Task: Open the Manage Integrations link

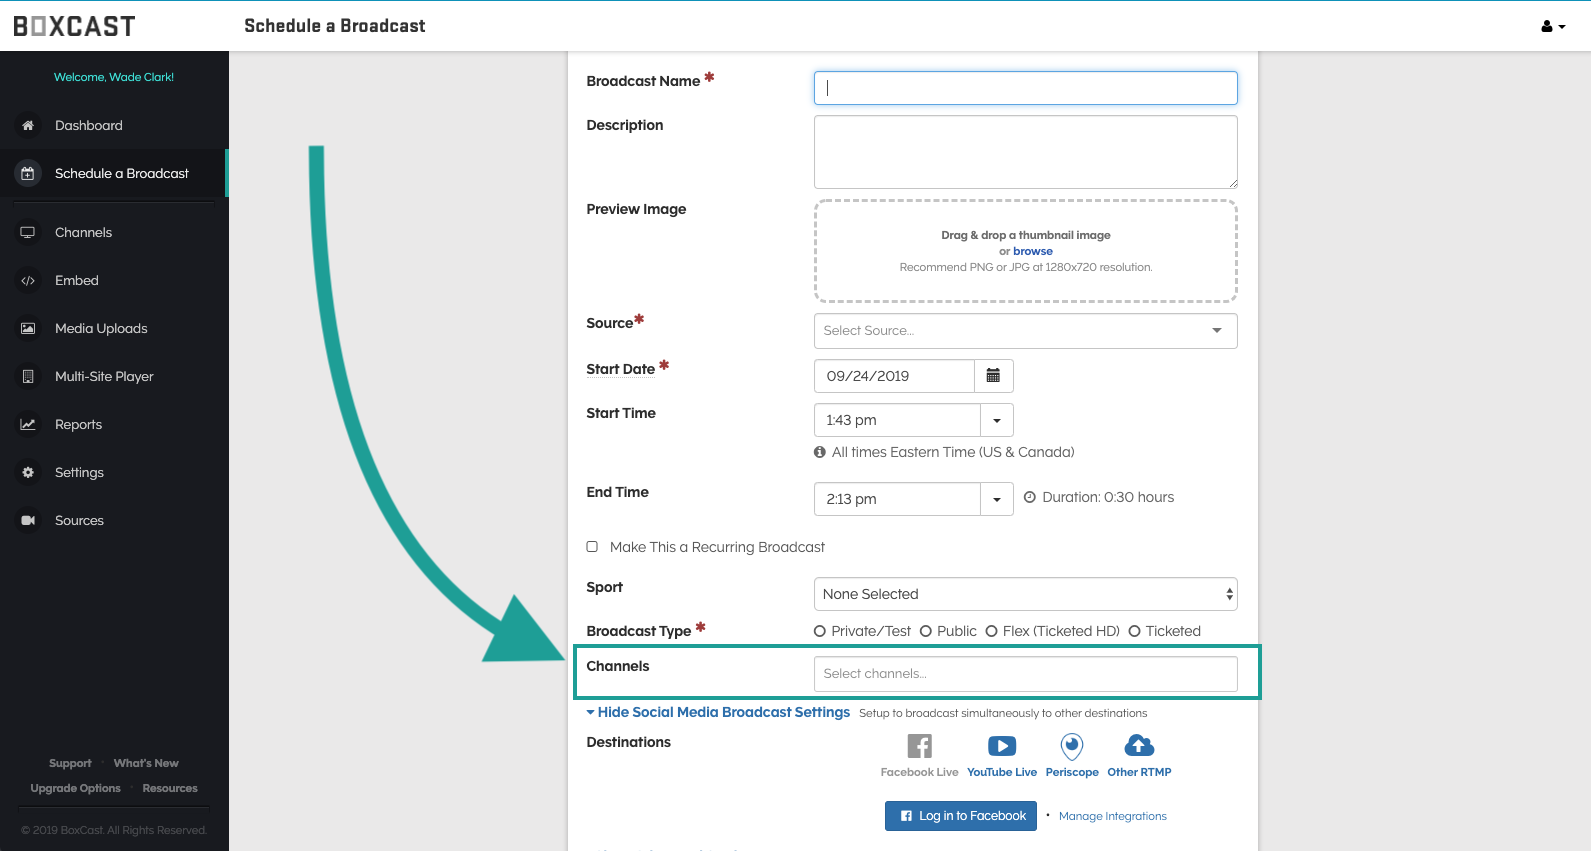Action: (x=1112, y=817)
